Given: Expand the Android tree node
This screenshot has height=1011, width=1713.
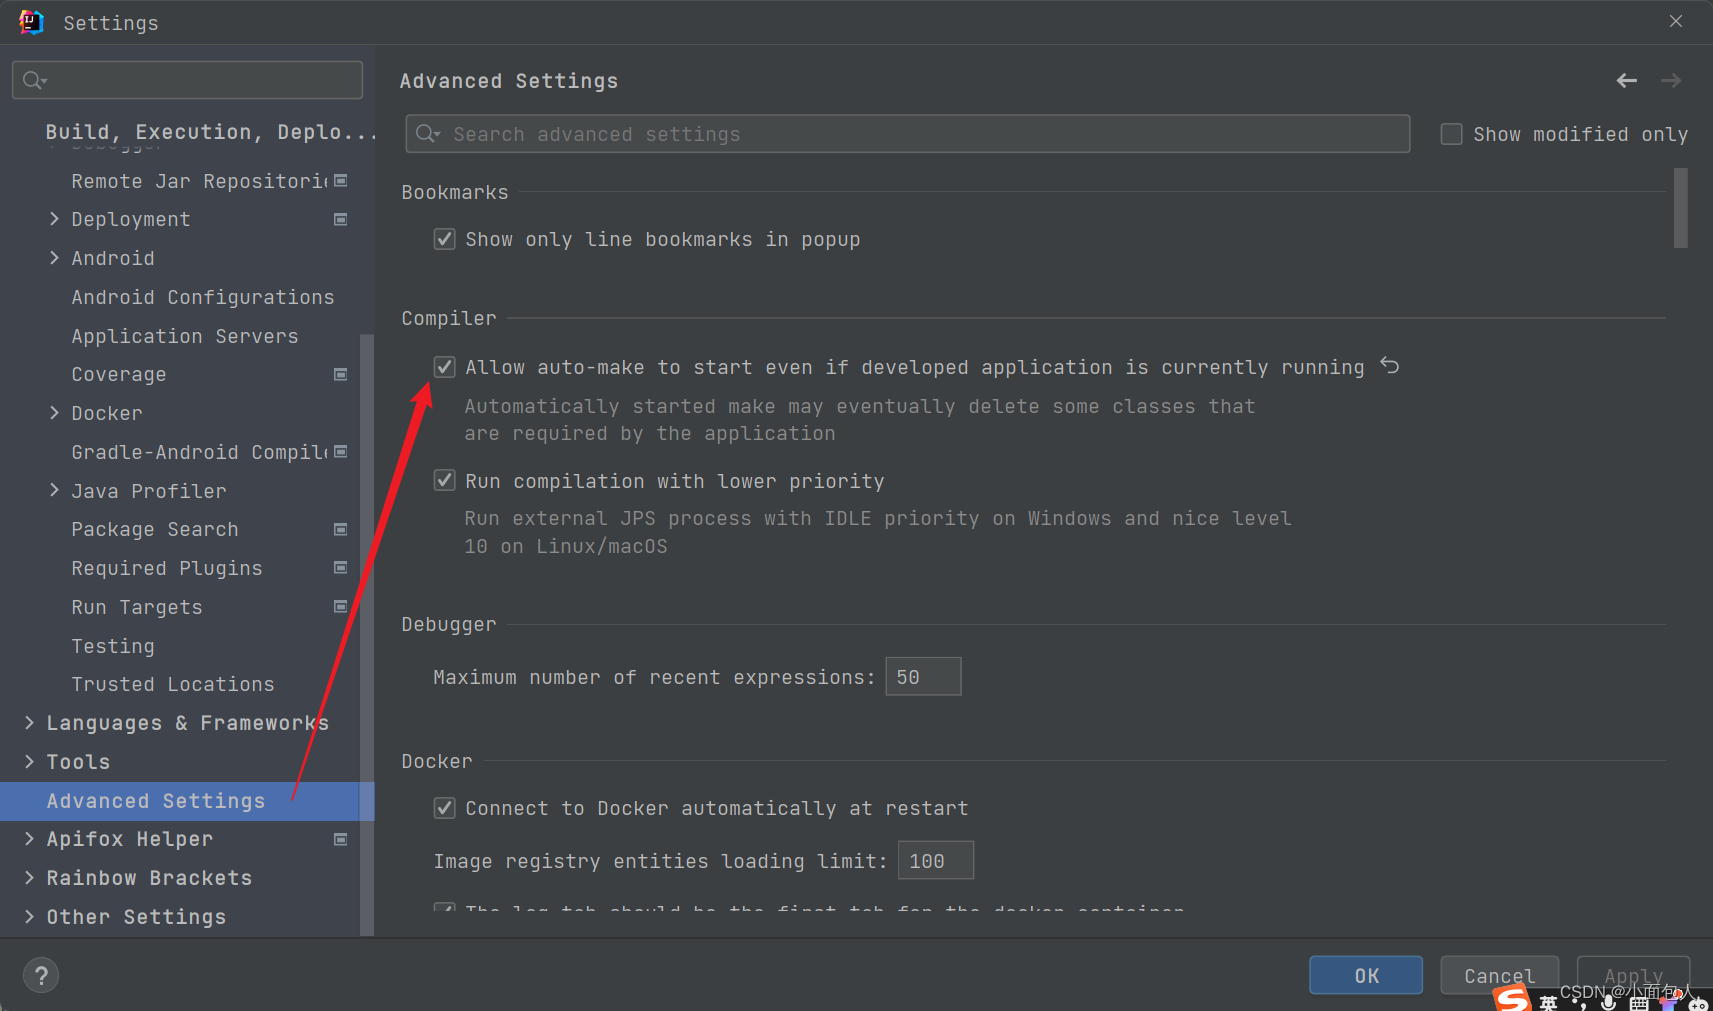Looking at the screenshot, I should [x=54, y=258].
